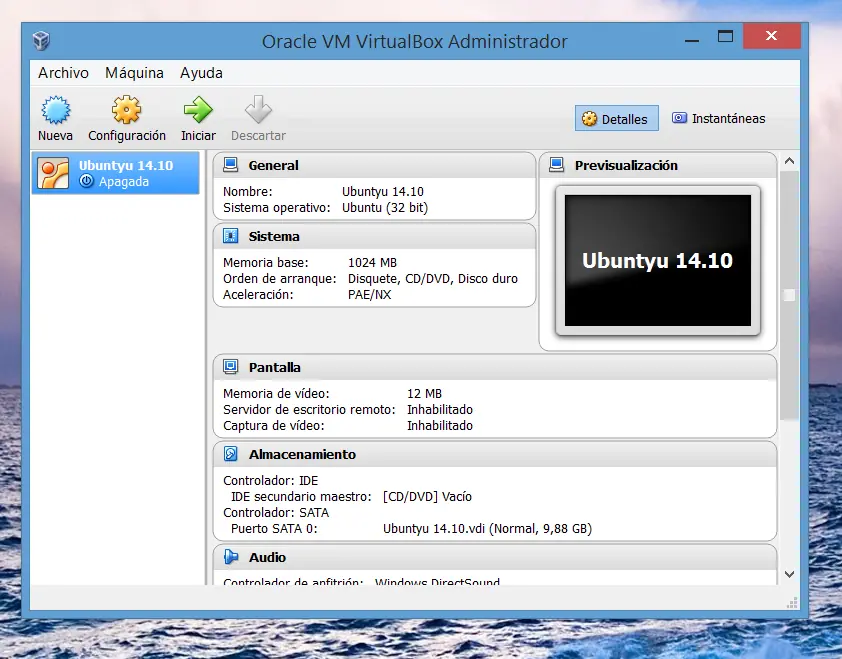Click the Ubuntyu 14.10 preview thumbnail
The width and height of the screenshot is (842, 659).
coord(658,260)
